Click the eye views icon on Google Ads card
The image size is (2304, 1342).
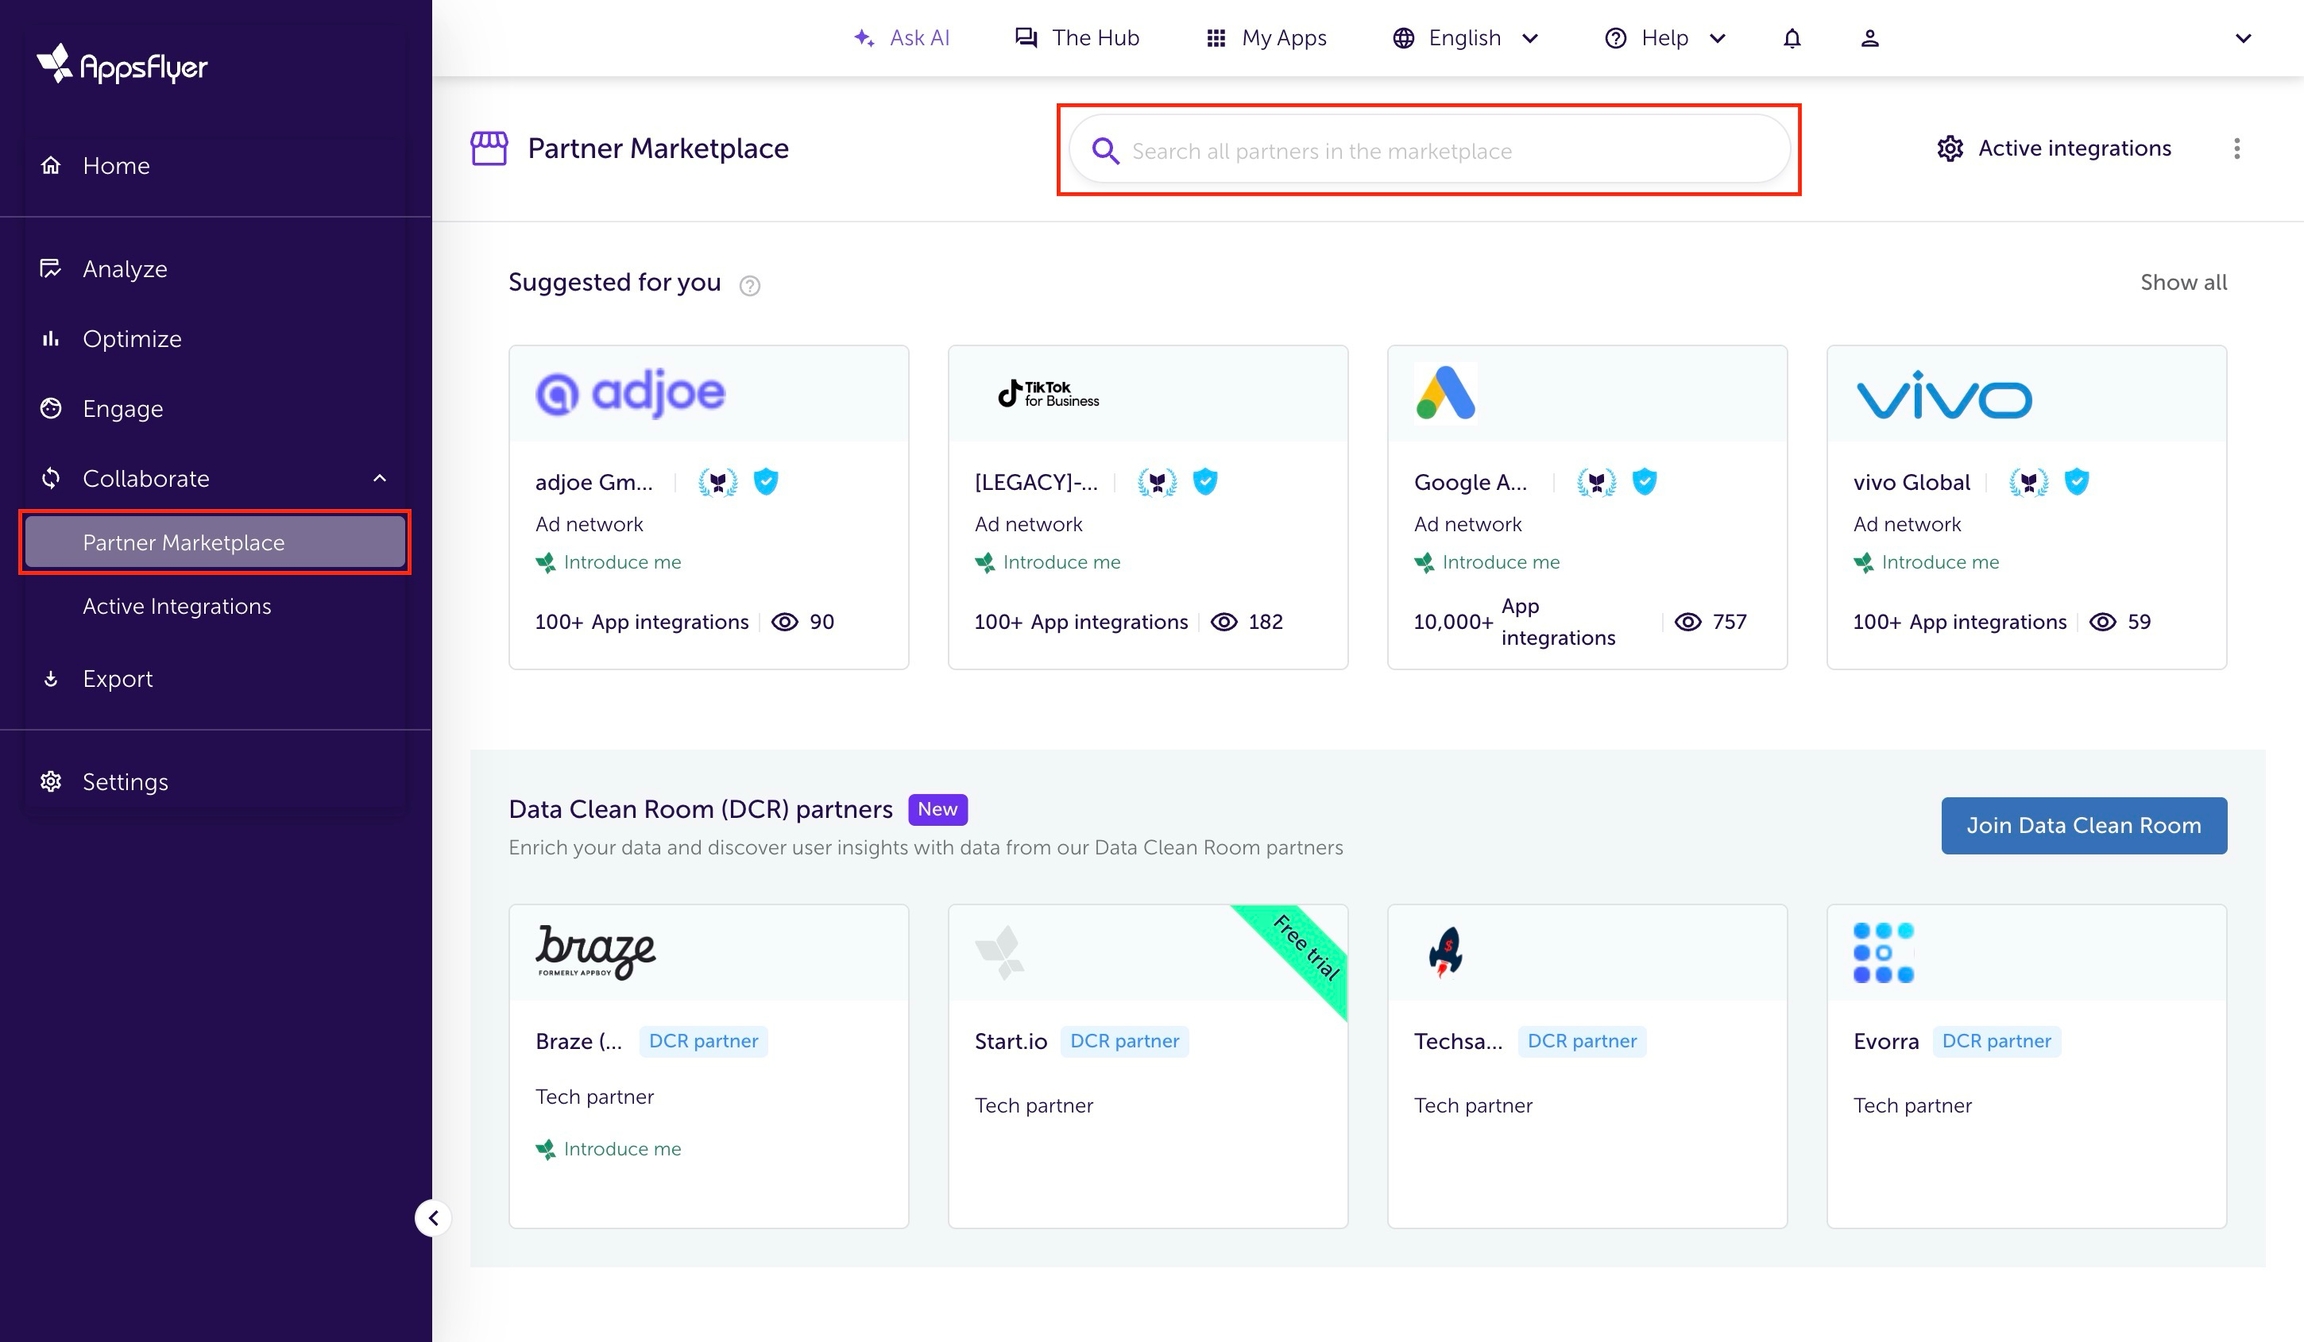1687,622
